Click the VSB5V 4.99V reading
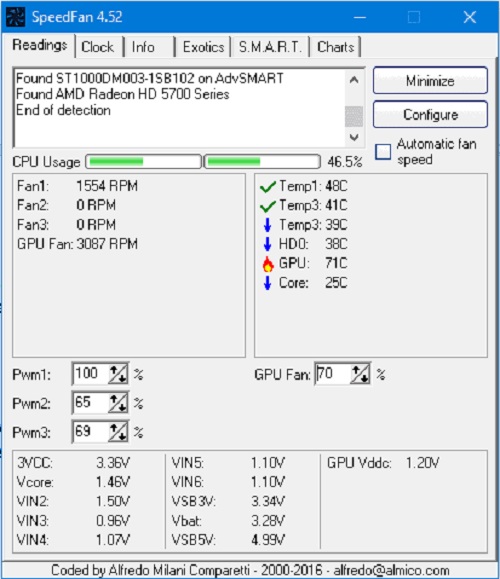The width and height of the screenshot is (500, 579). click(228, 540)
